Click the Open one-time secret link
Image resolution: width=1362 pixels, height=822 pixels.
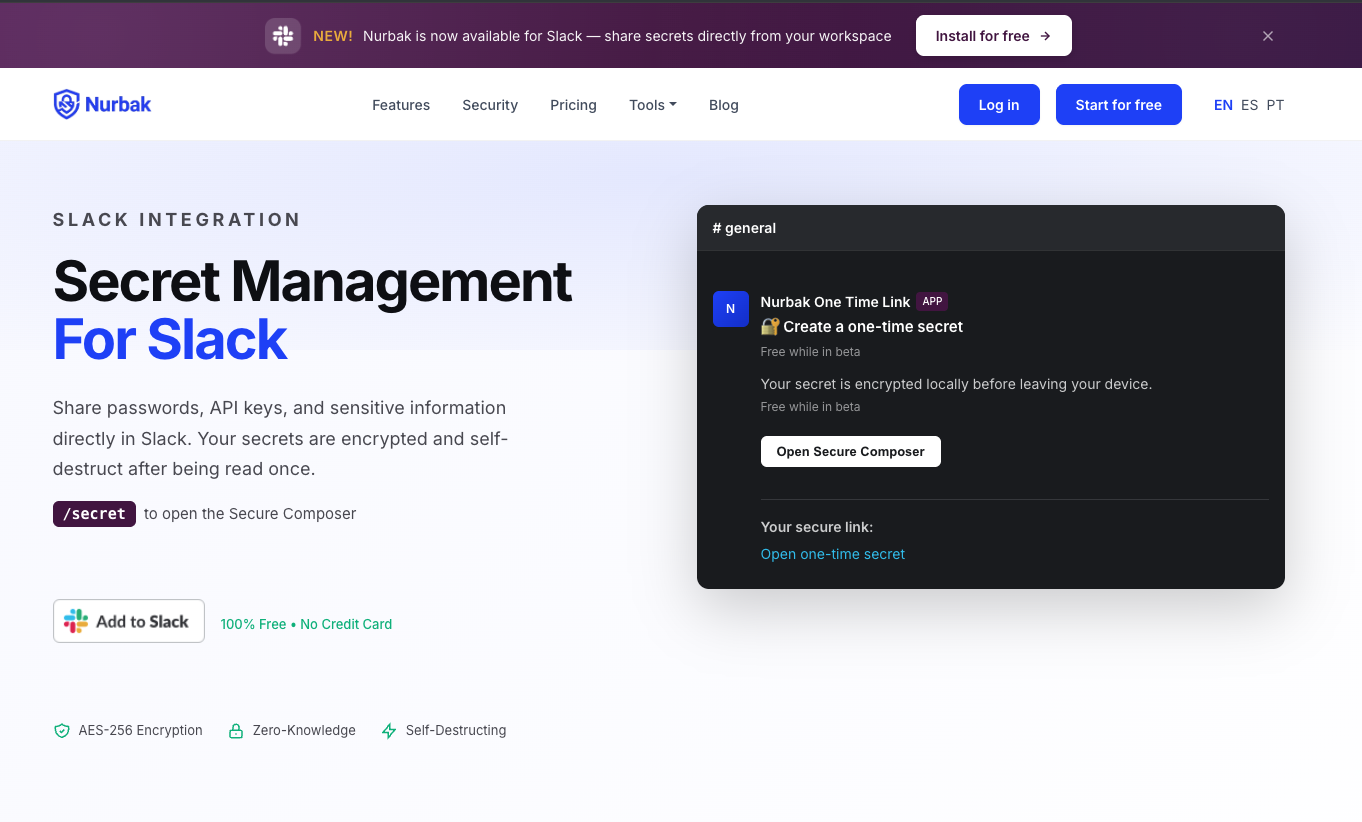point(832,554)
